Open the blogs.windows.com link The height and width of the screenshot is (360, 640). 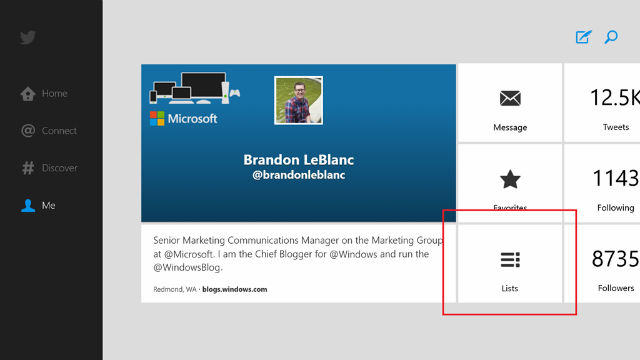235,289
